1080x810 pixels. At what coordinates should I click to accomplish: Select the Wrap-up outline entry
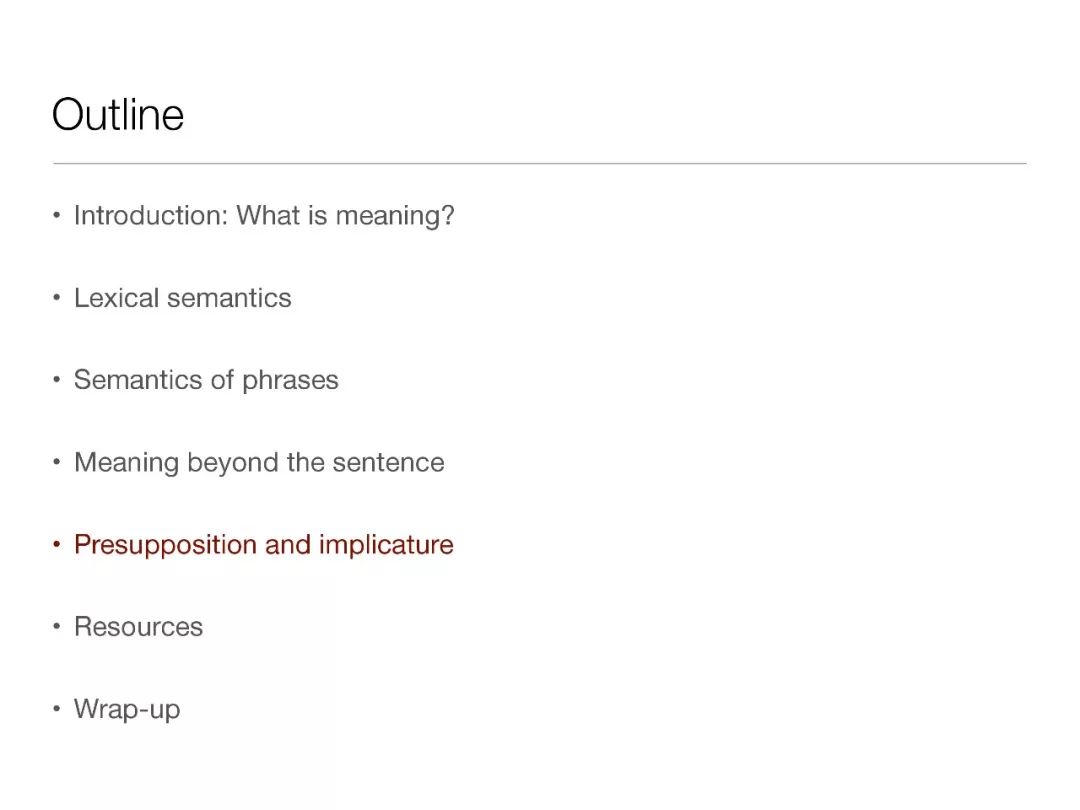point(127,709)
